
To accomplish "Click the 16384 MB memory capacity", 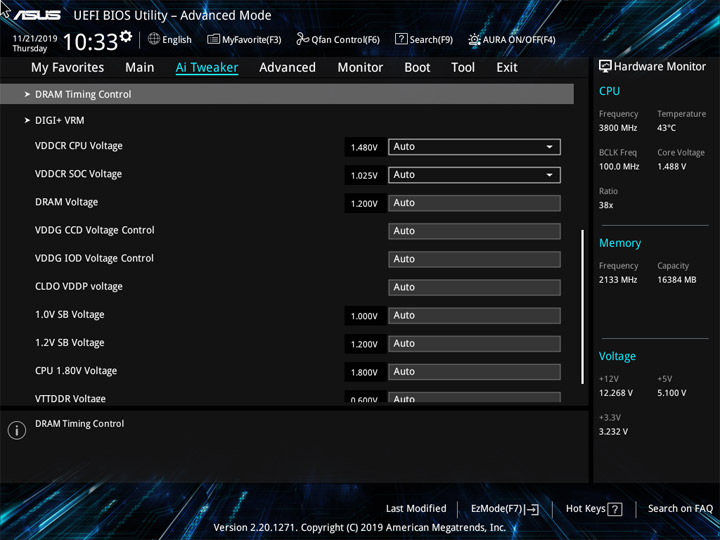I will pos(676,280).
